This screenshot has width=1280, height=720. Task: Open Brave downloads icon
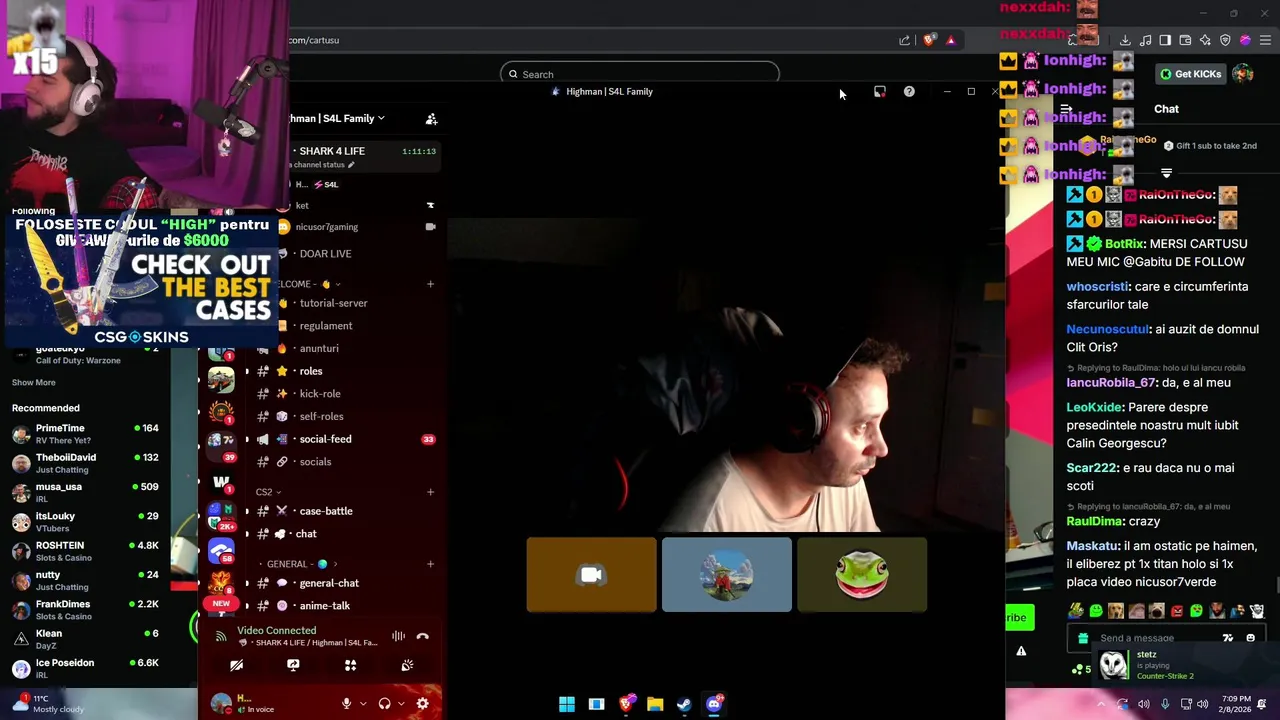click(x=1125, y=40)
